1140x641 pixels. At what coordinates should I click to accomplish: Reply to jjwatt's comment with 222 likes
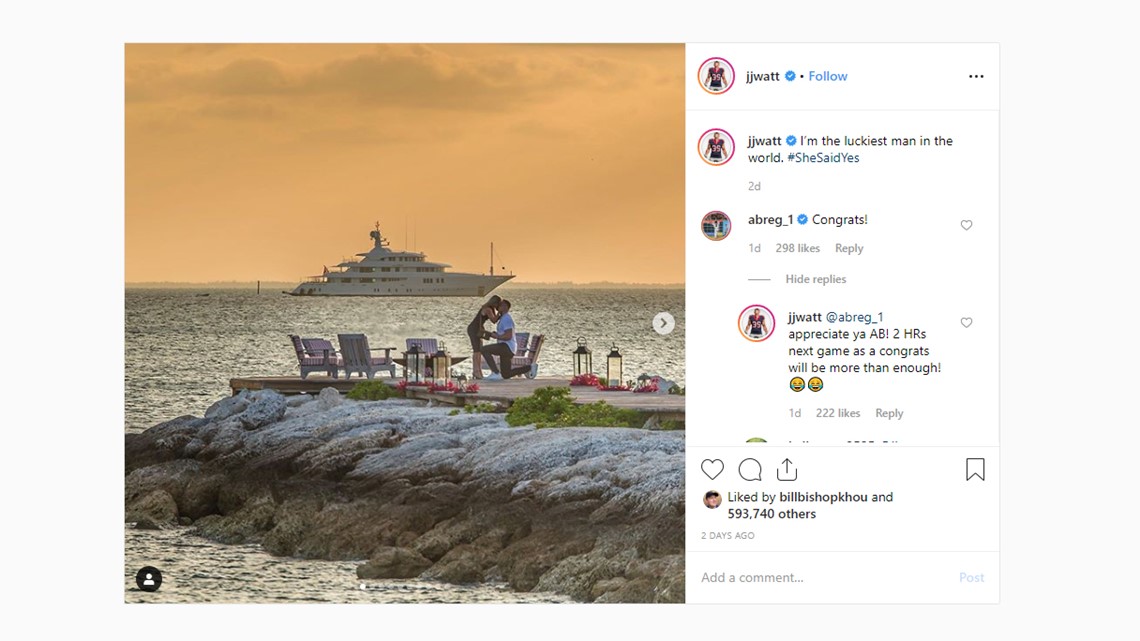(x=888, y=413)
